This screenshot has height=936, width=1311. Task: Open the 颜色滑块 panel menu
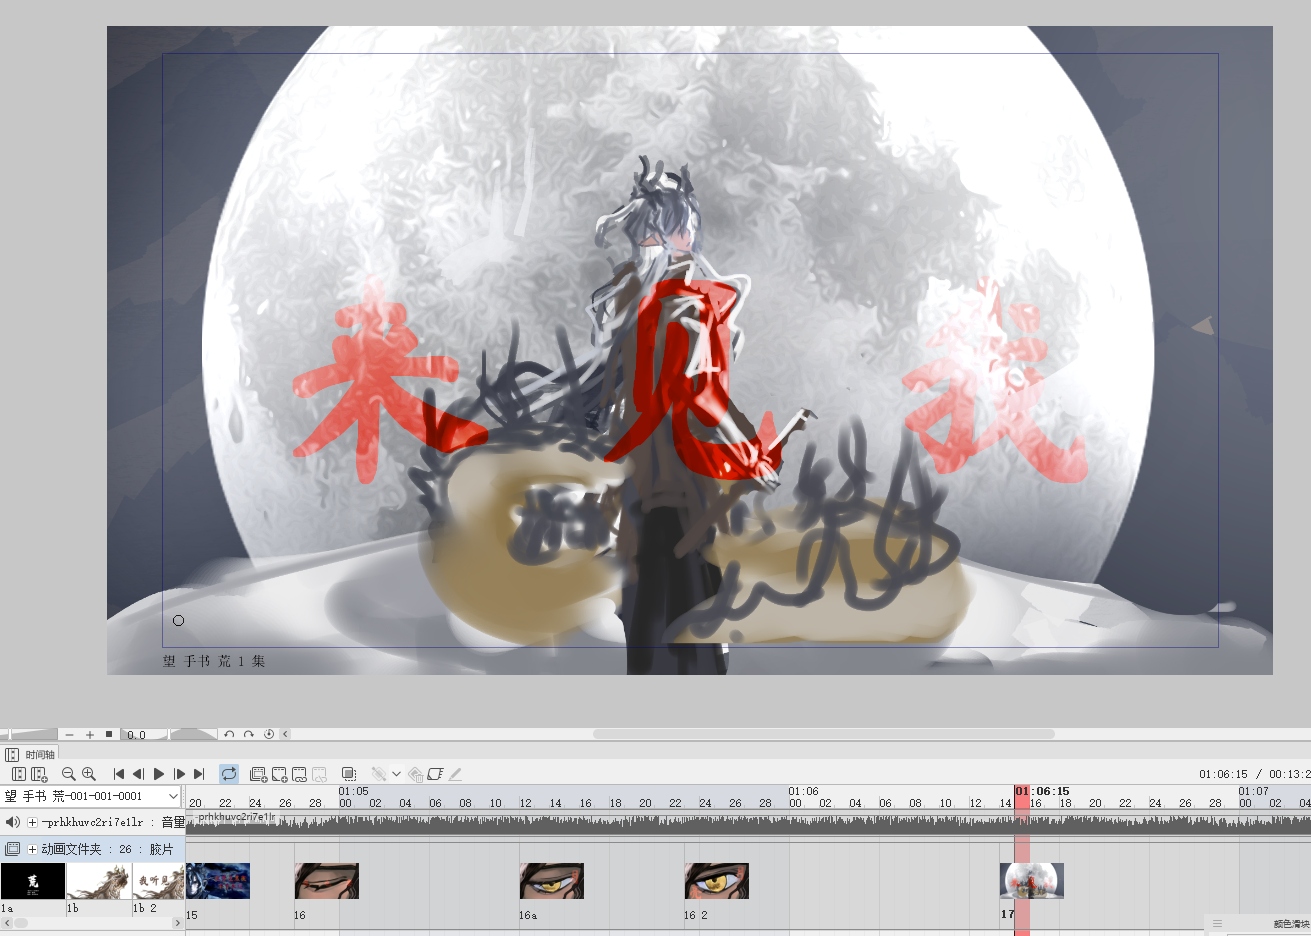pos(1217,924)
